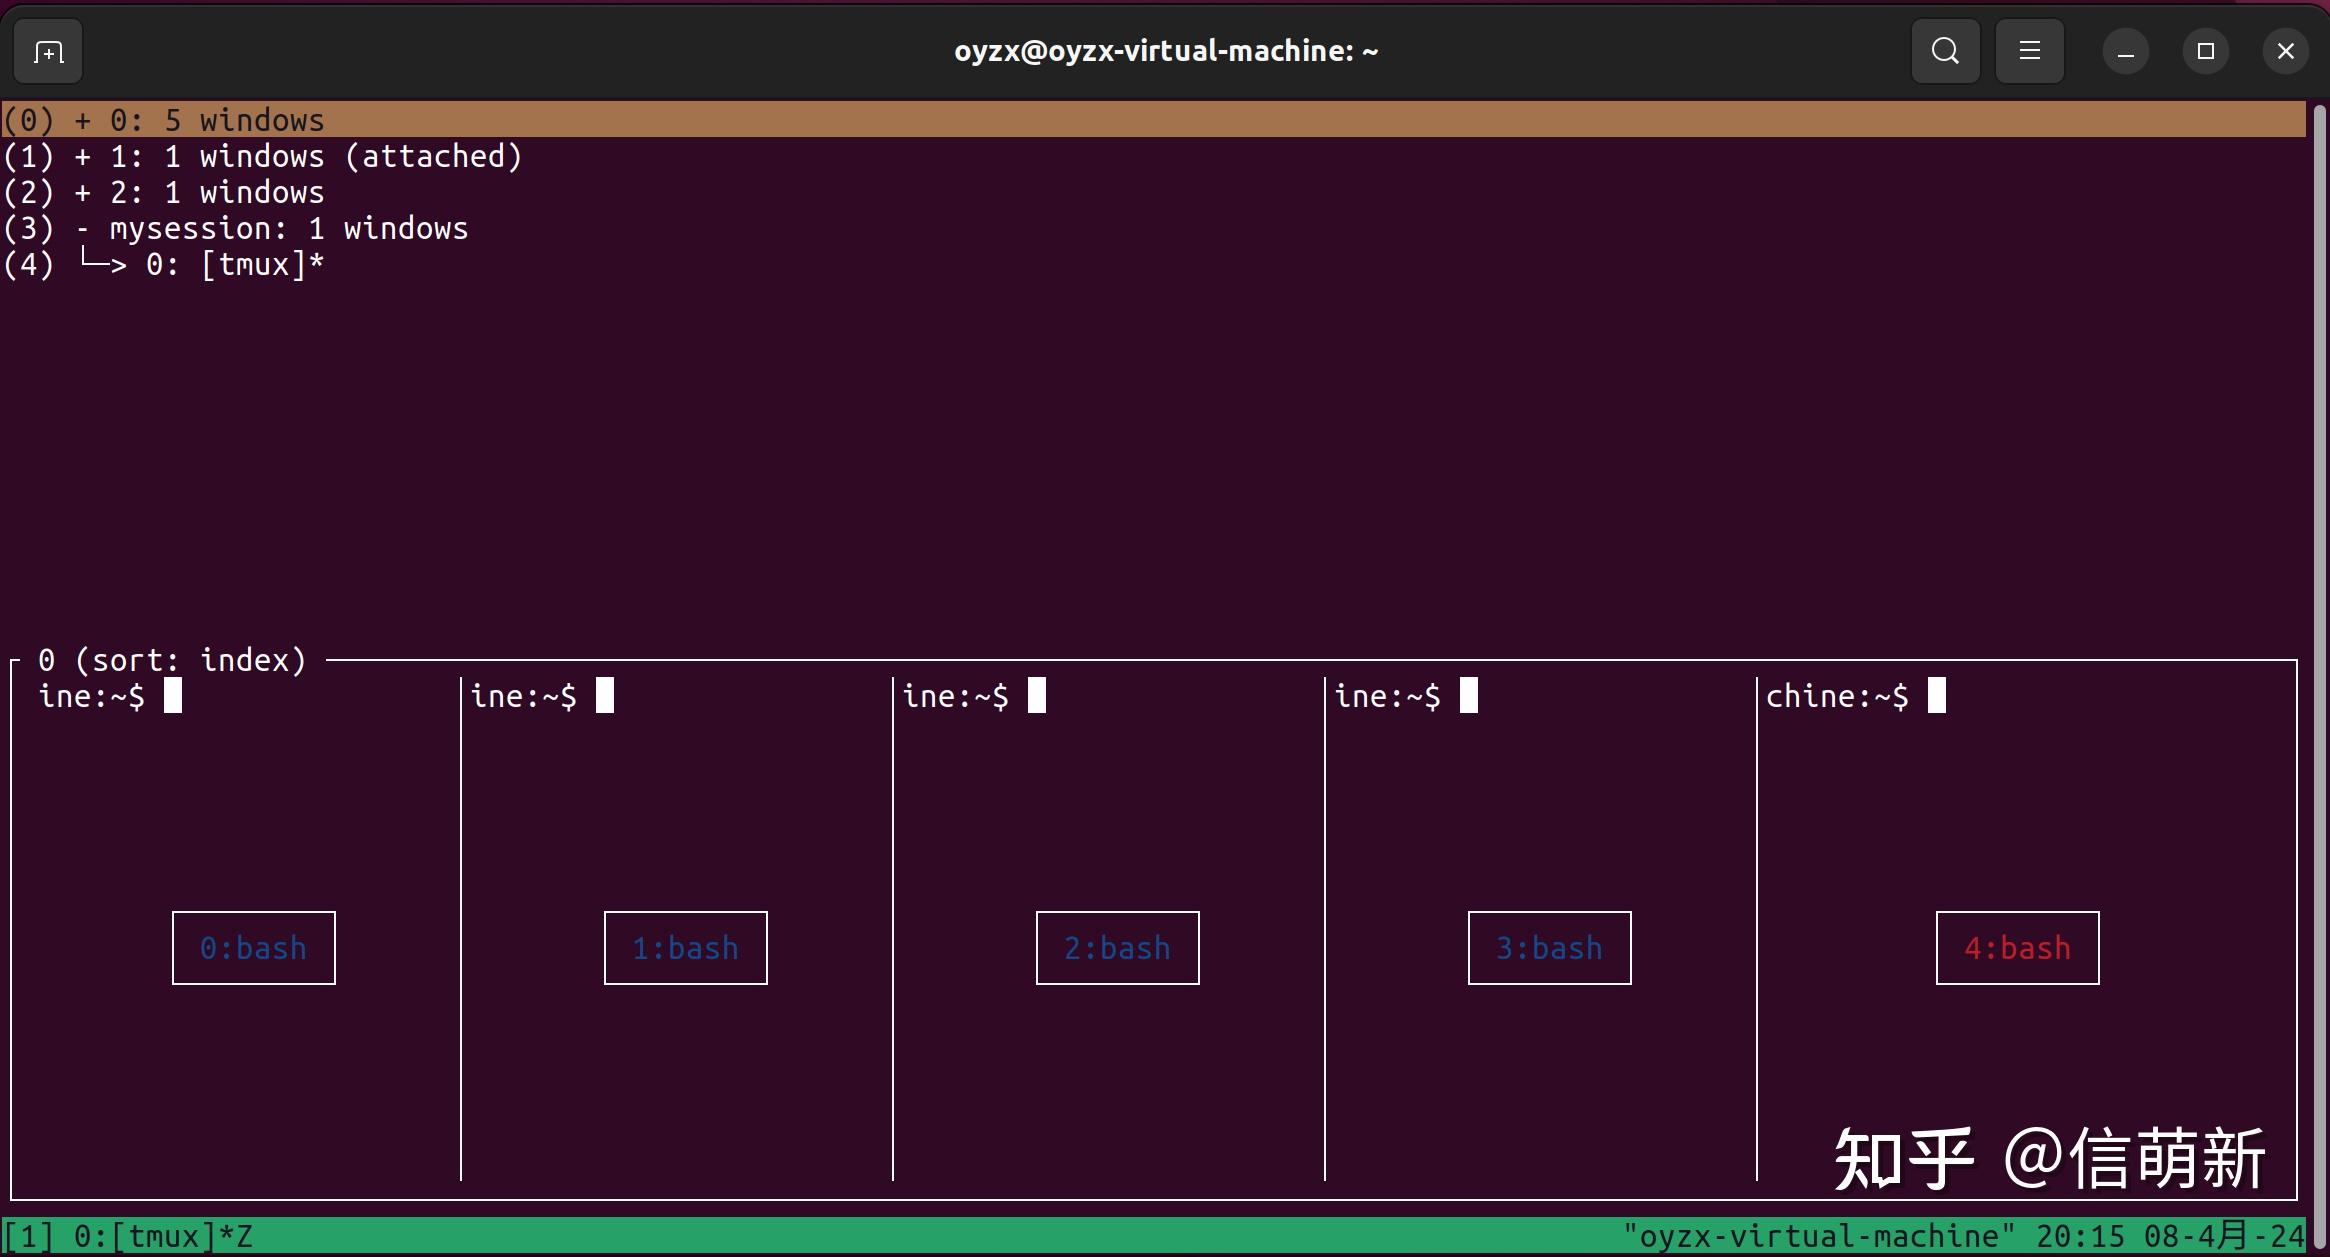Click the 0 (sort: index) preview header
2330x1257 pixels.
point(172,658)
